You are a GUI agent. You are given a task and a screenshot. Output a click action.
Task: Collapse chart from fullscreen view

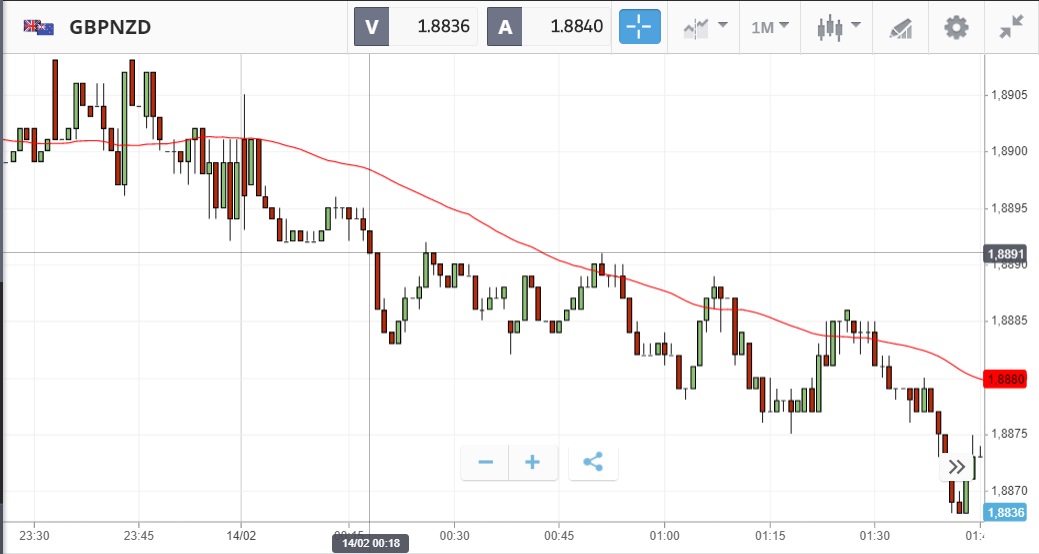[x=1012, y=27]
